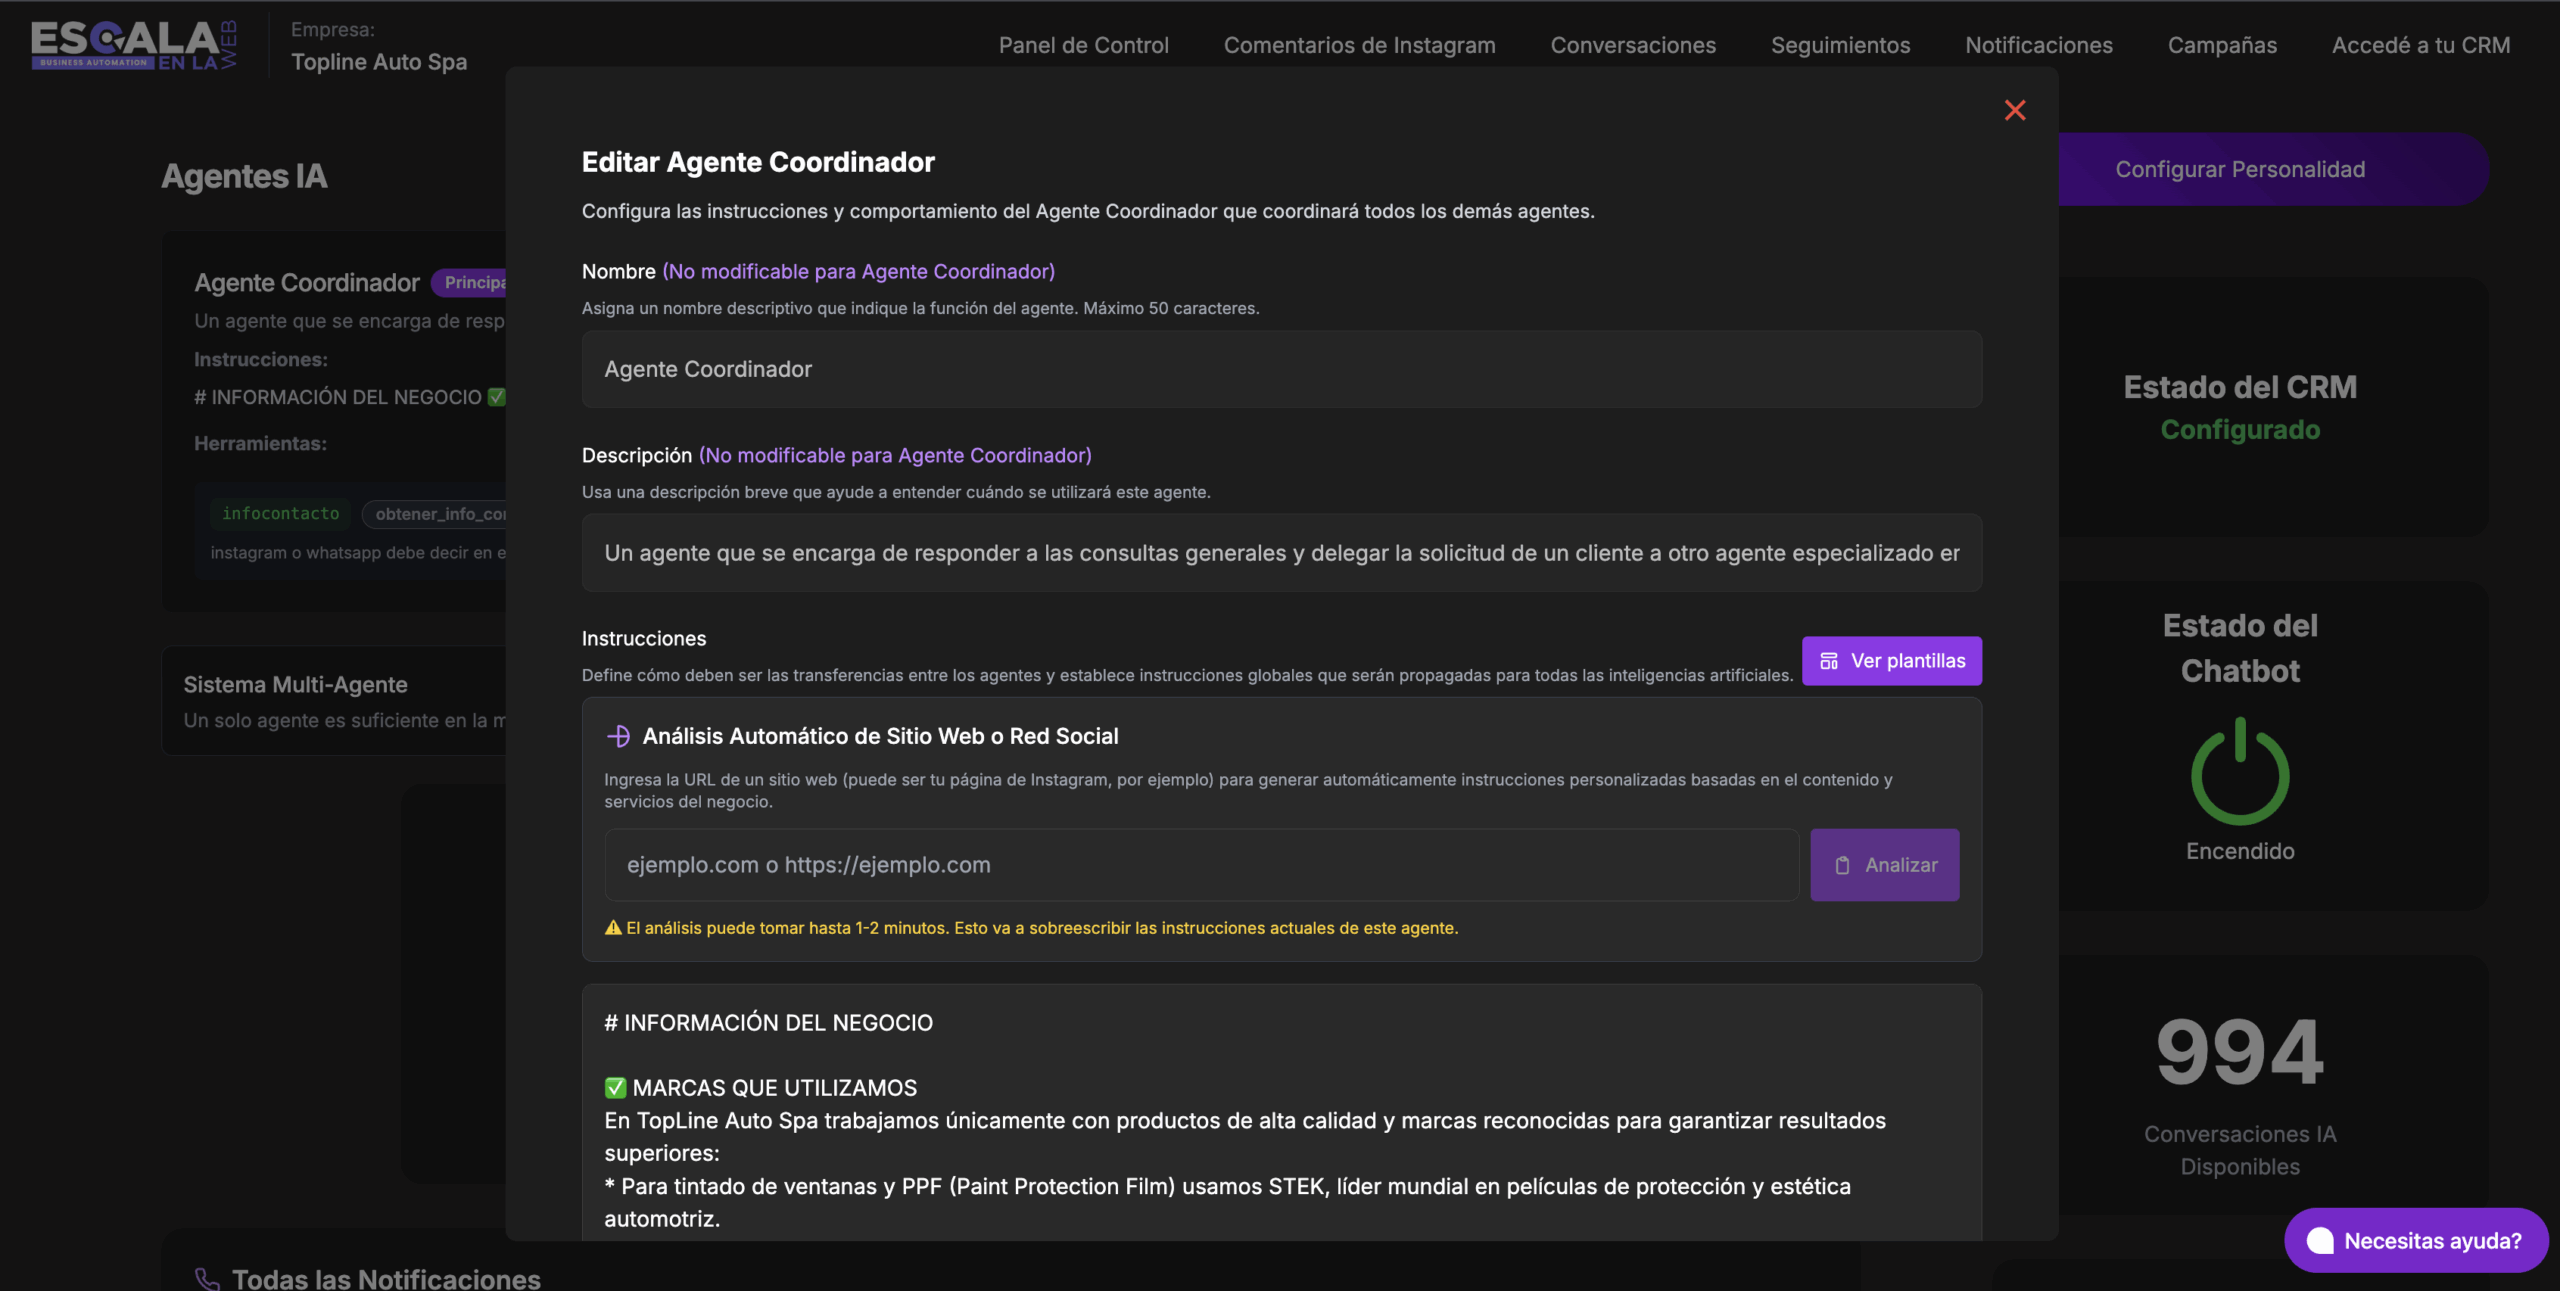The width and height of the screenshot is (2560, 1291).
Task: Click the green check before MARCAS QUE UTILIZAMOS
Action: [x=615, y=1087]
